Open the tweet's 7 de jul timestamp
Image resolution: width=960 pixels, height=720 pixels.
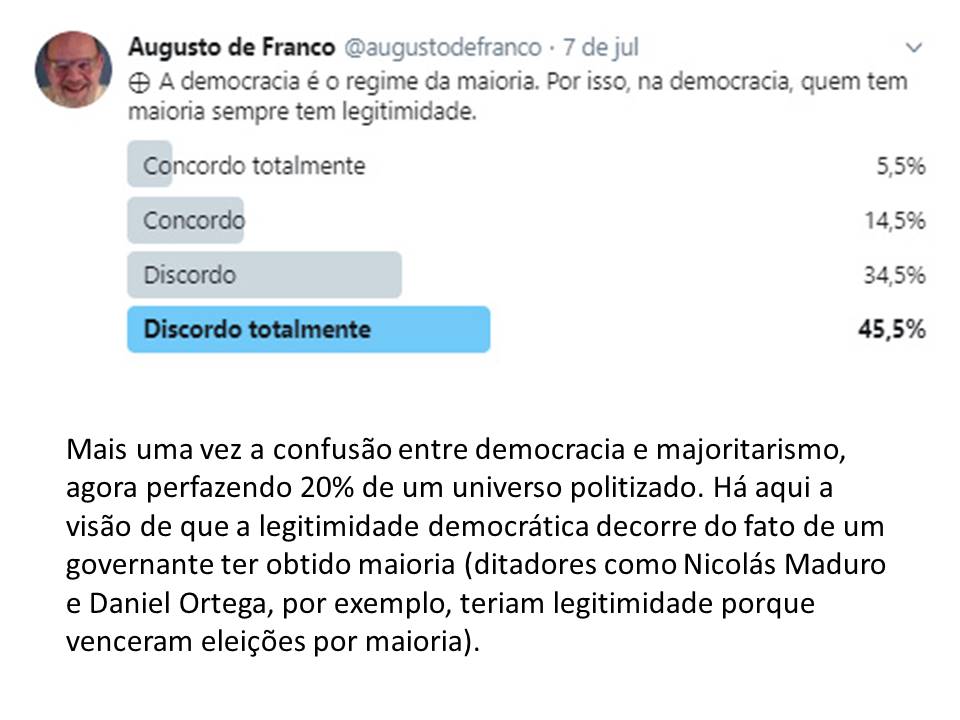click(x=600, y=47)
